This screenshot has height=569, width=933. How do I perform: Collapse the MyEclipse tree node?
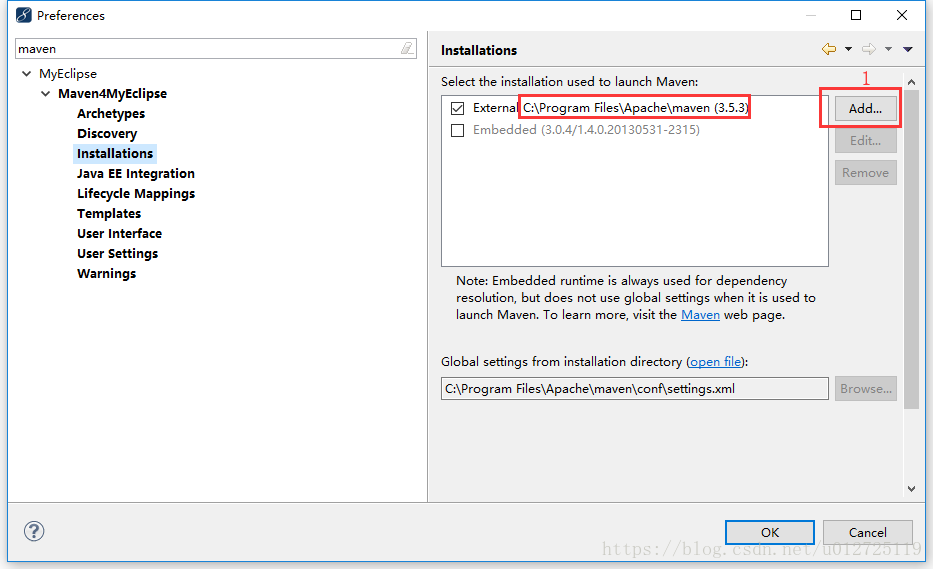click(26, 74)
